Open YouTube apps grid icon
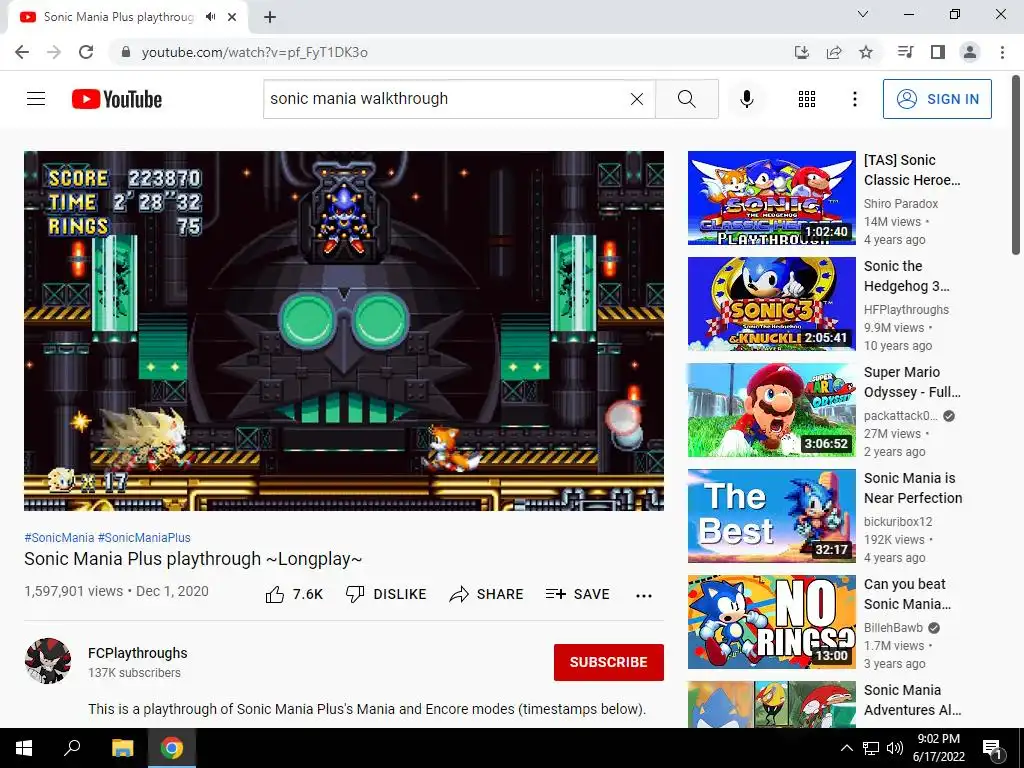Viewport: 1024px width, 768px height. 807,99
